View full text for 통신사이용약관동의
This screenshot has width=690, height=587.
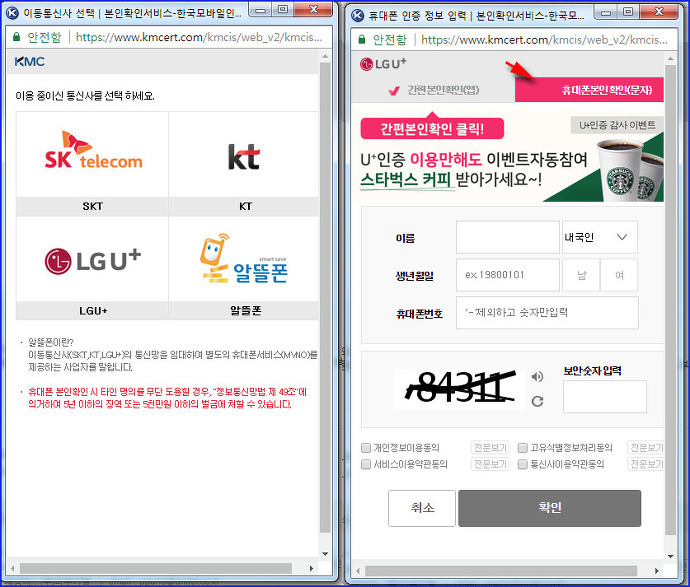click(x=646, y=464)
